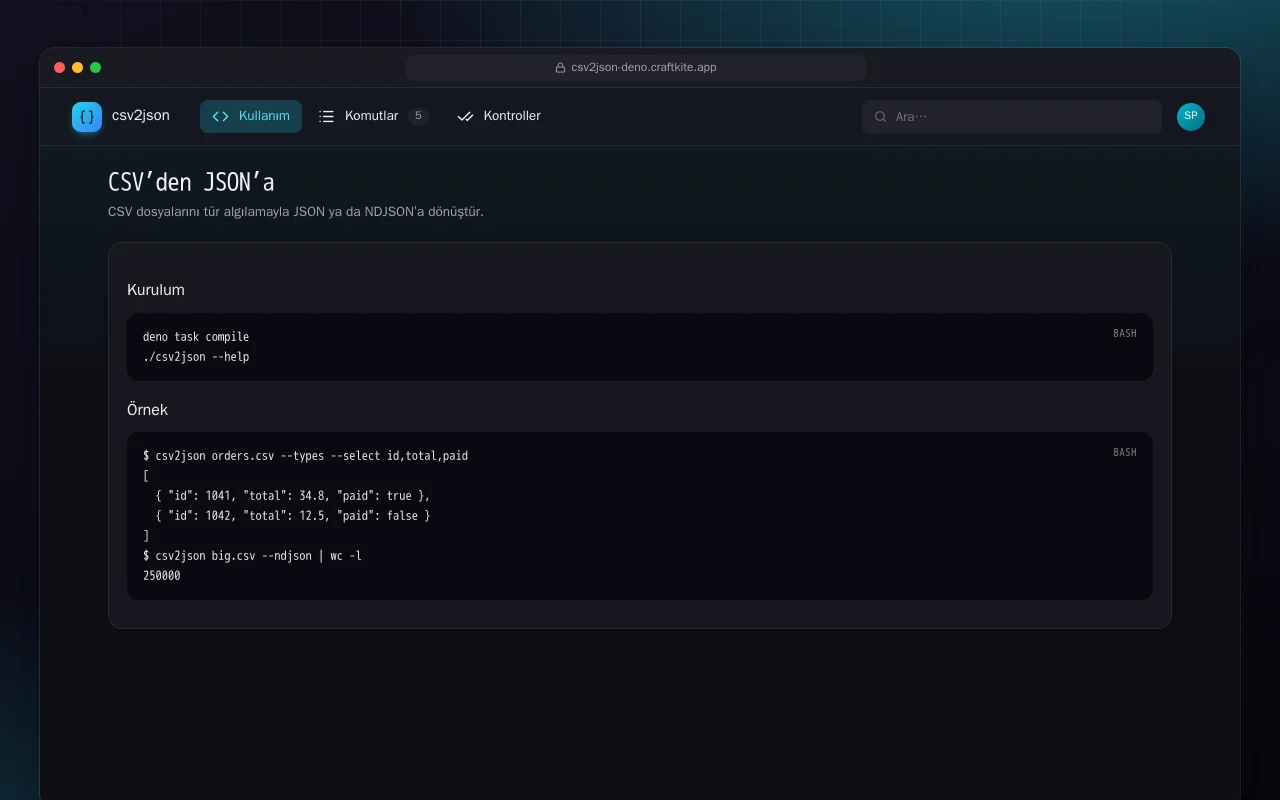
Task: Click the csv2json app name
Action: 141,116
